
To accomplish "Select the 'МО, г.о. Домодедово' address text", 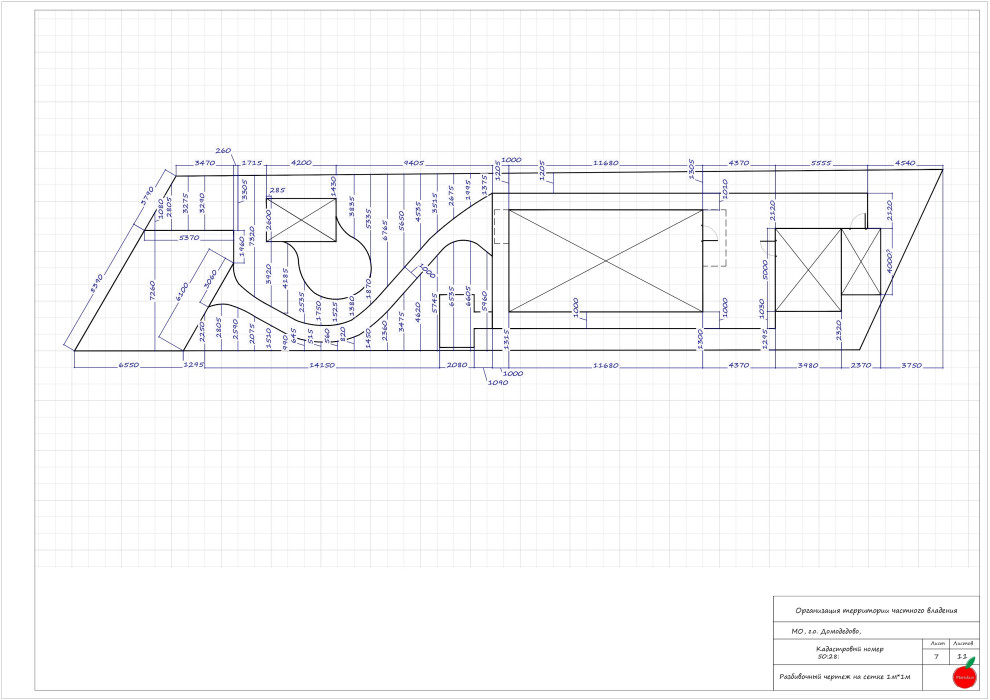I will pos(826,631).
